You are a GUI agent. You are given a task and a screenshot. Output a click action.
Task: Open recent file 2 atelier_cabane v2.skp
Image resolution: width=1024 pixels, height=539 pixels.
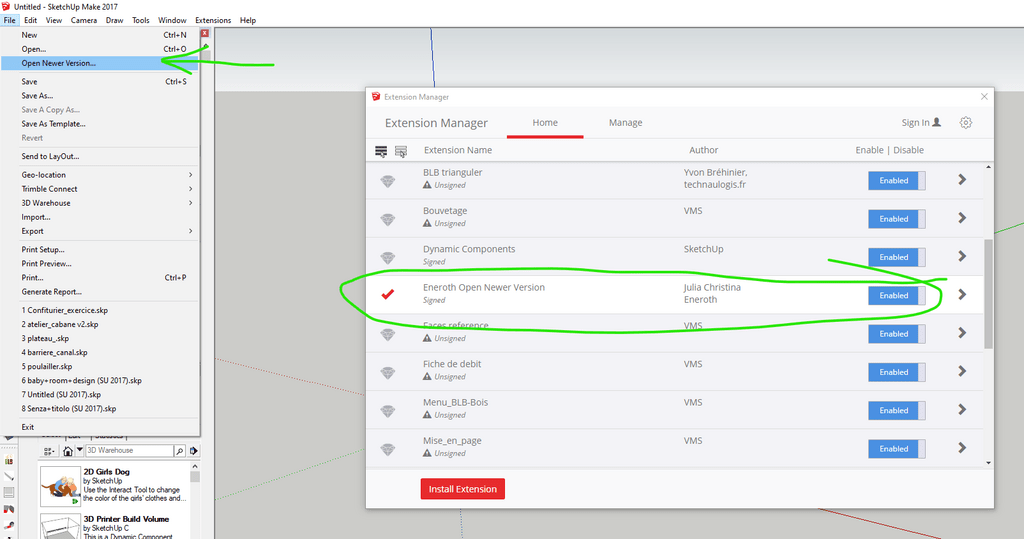[100, 325]
